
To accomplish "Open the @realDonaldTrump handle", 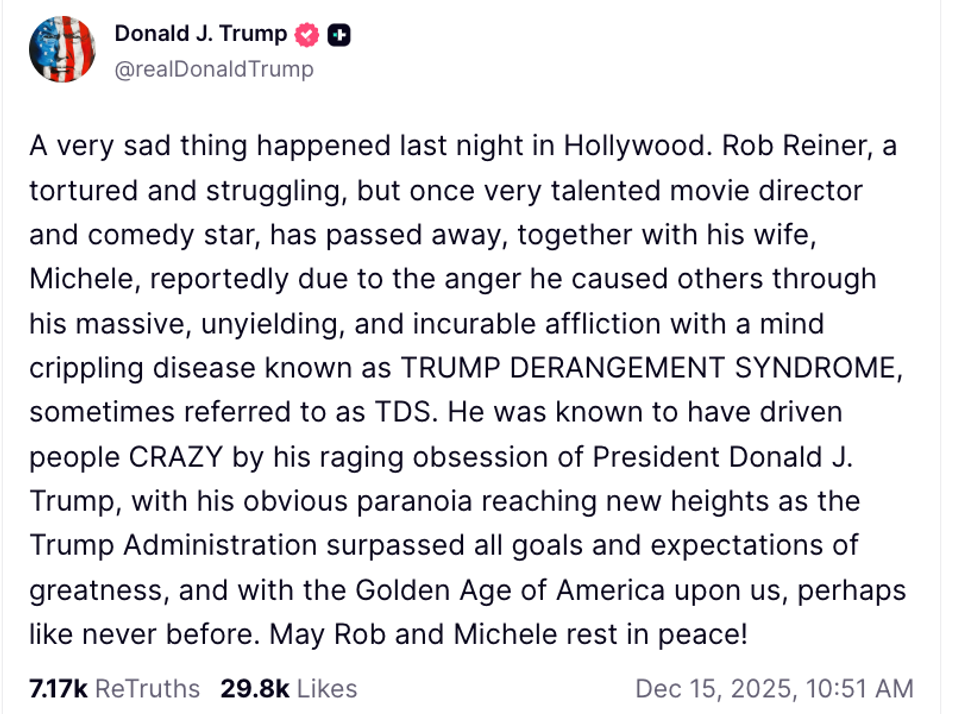I will [213, 70].
